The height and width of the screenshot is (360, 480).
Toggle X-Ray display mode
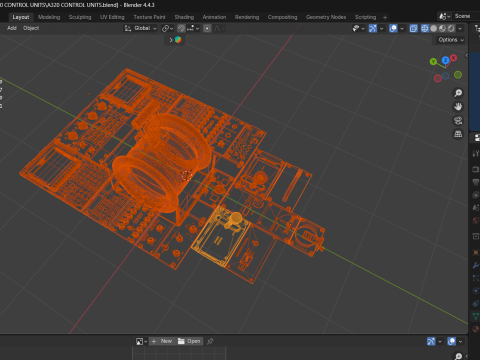coord(413,28)
